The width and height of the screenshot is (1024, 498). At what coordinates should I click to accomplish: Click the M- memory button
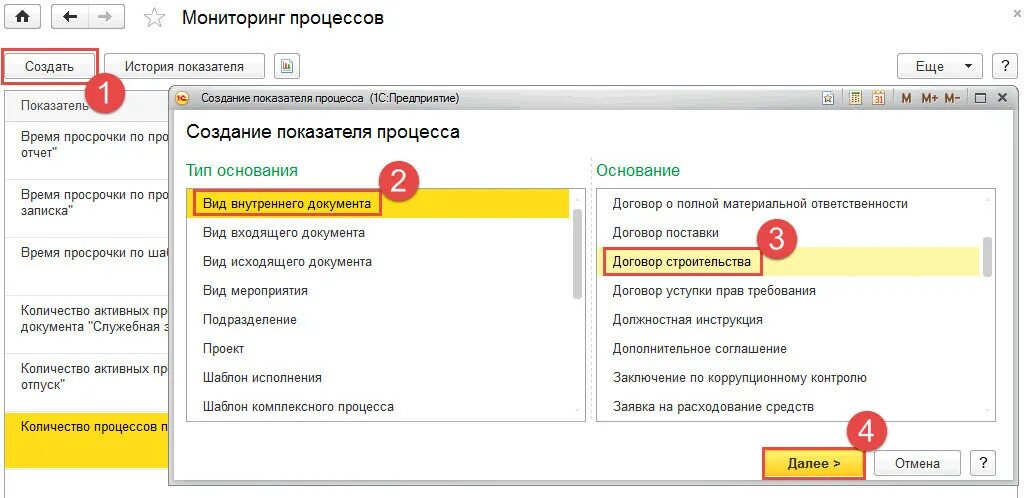[x=952, y=98]
